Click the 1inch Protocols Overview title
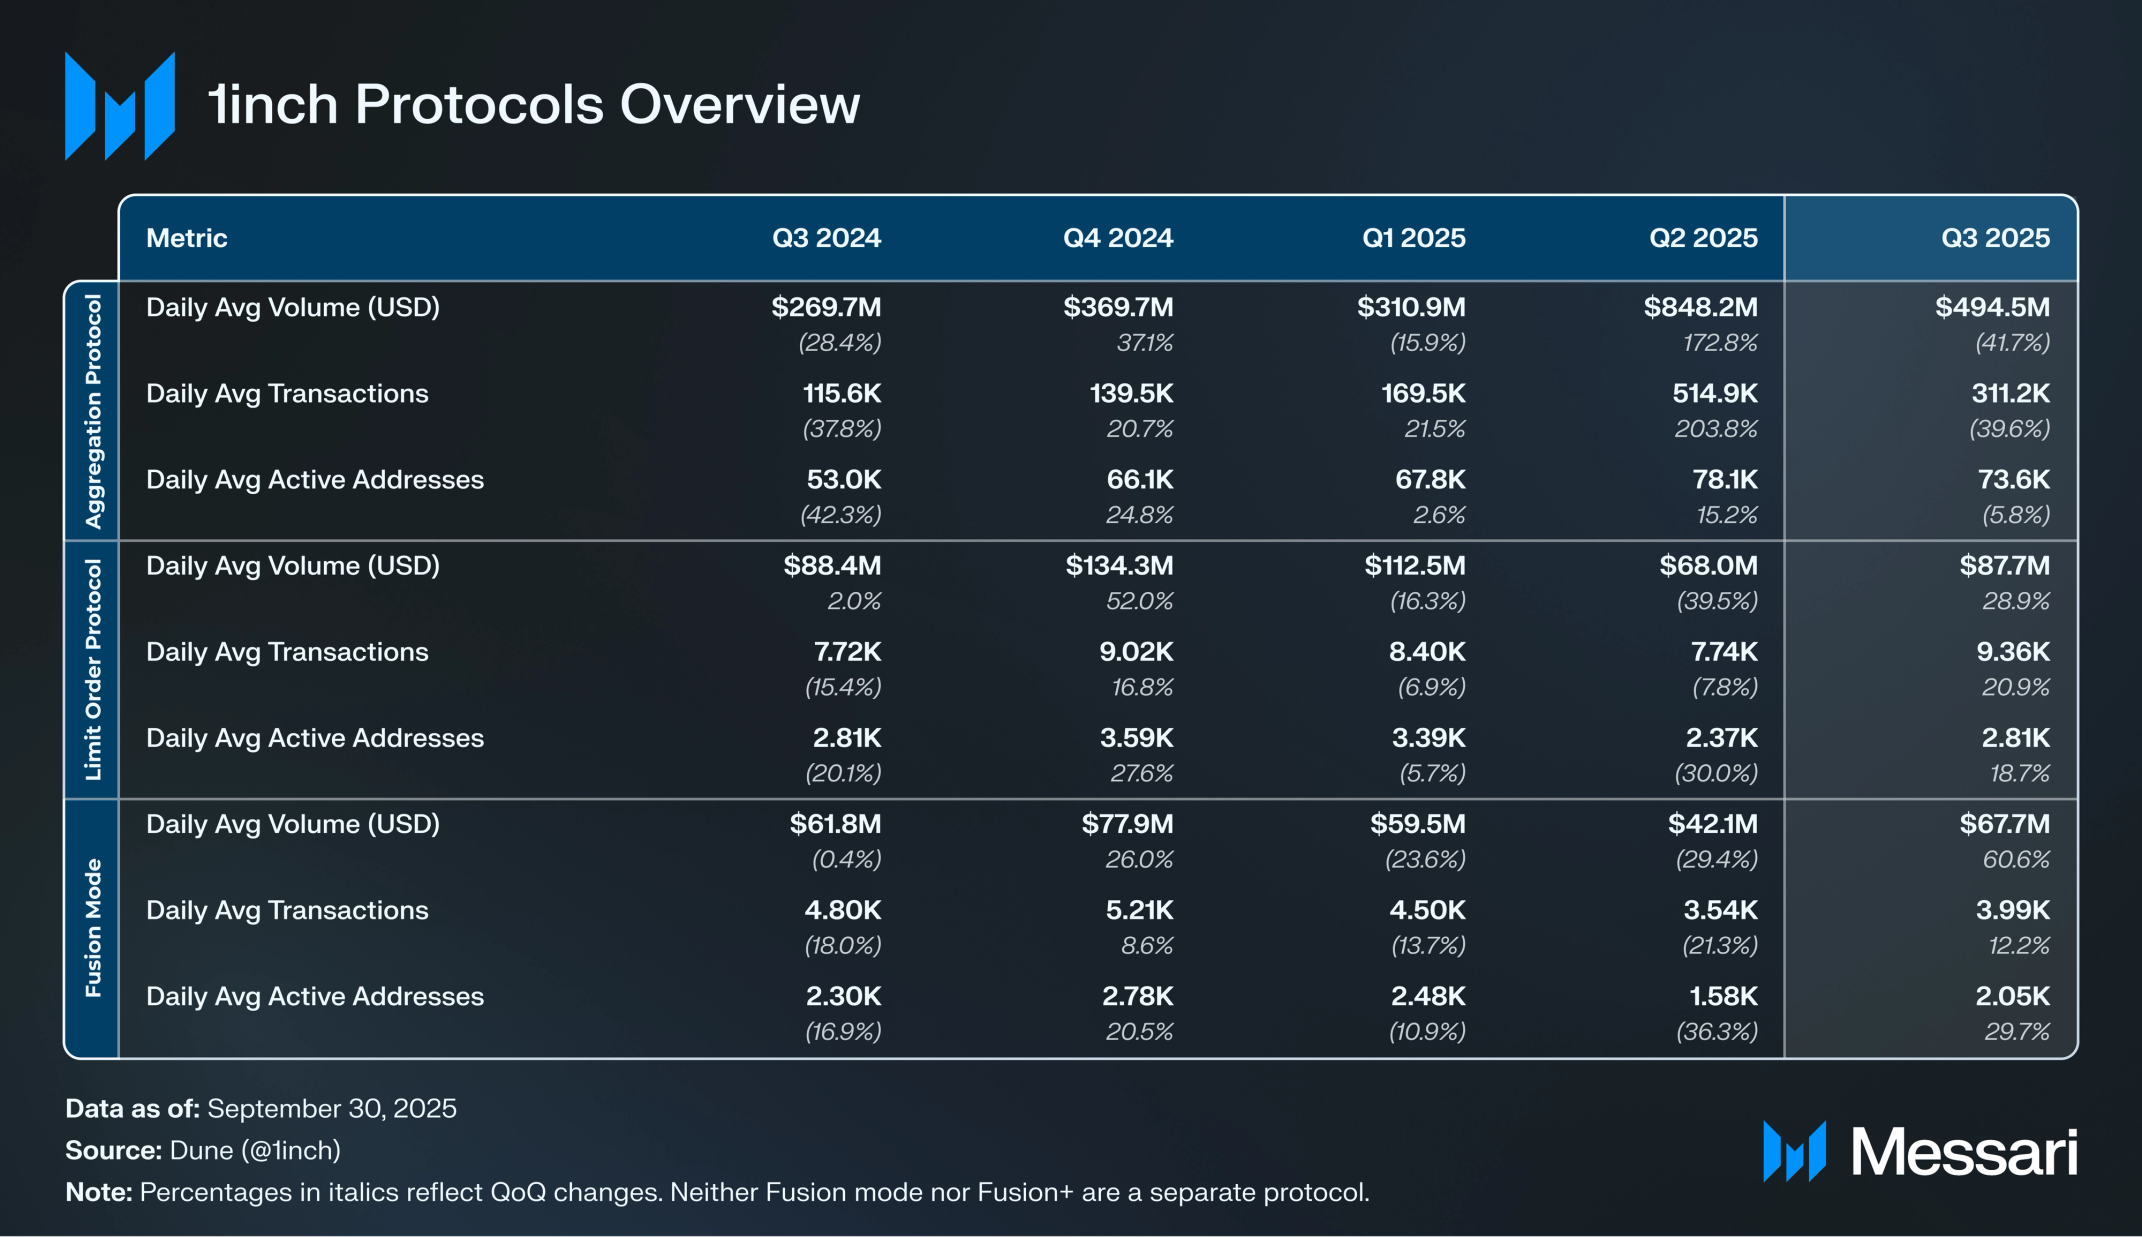The image size is (2142, 1237). pos(533,104)
